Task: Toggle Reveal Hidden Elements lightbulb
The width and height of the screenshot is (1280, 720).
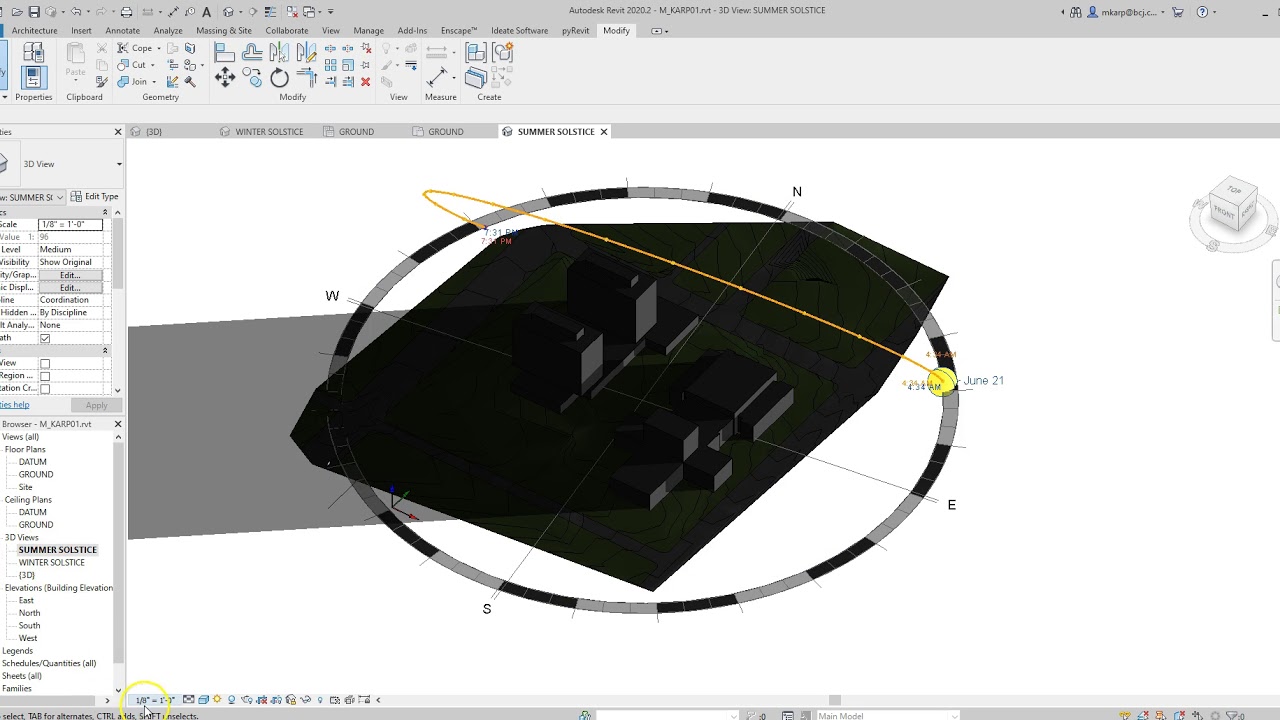Action: coord(320,700)
